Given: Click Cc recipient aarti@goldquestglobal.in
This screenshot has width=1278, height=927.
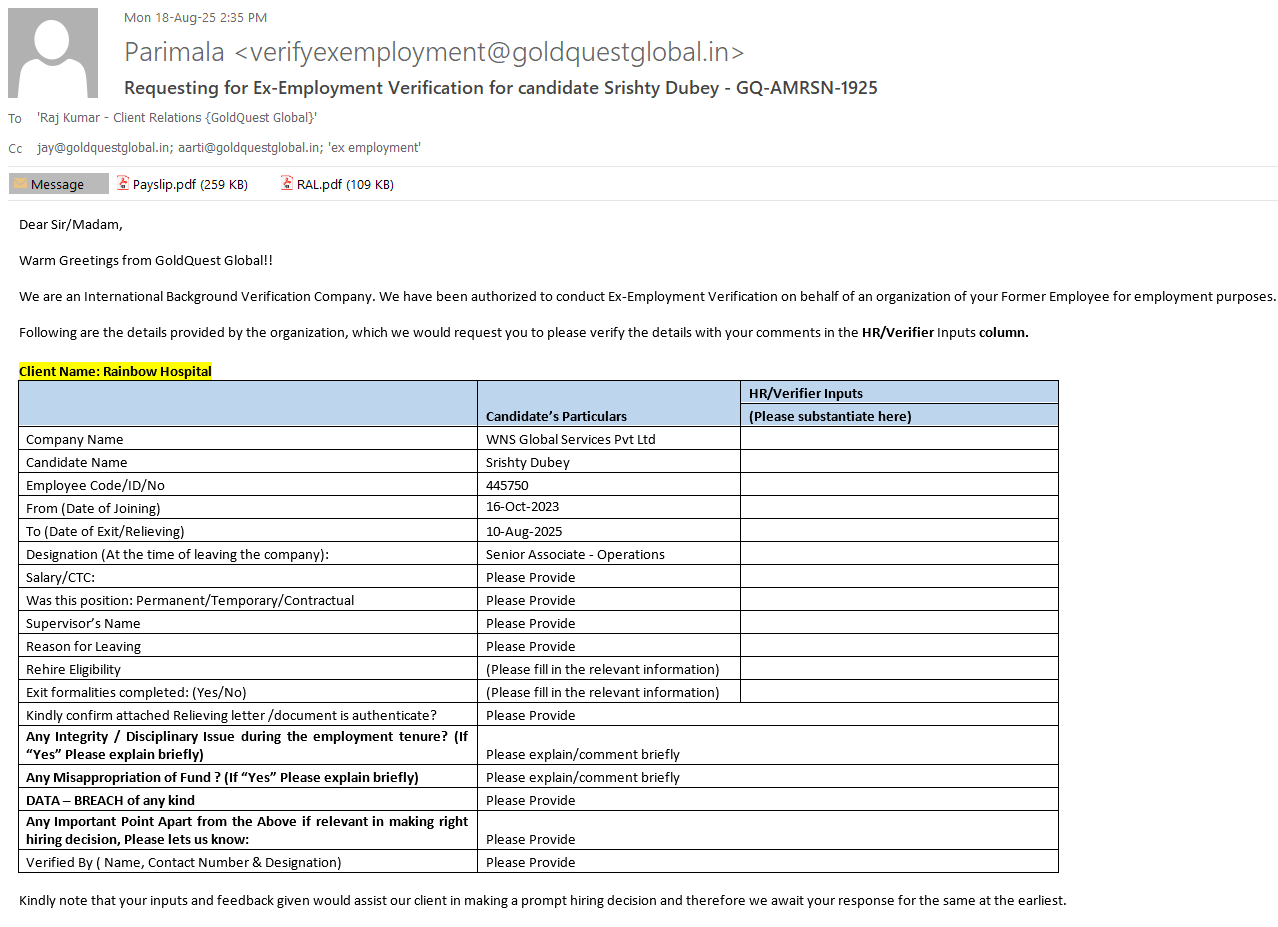Looking at the screenshot, I should pyautogui.click(x=249, y=148).
